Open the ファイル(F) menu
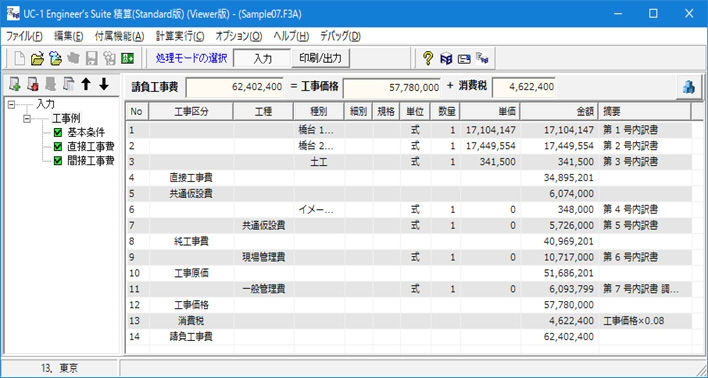The image size is (708, 378). 24,36
